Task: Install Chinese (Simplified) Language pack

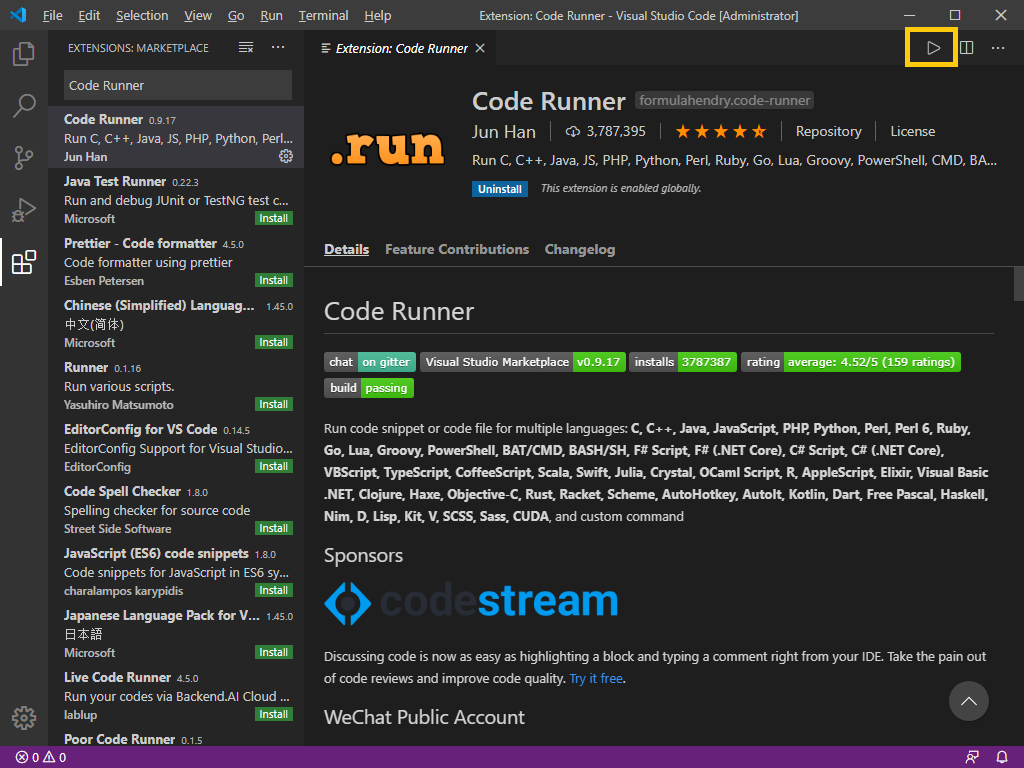Action: (x=274, y=342)
